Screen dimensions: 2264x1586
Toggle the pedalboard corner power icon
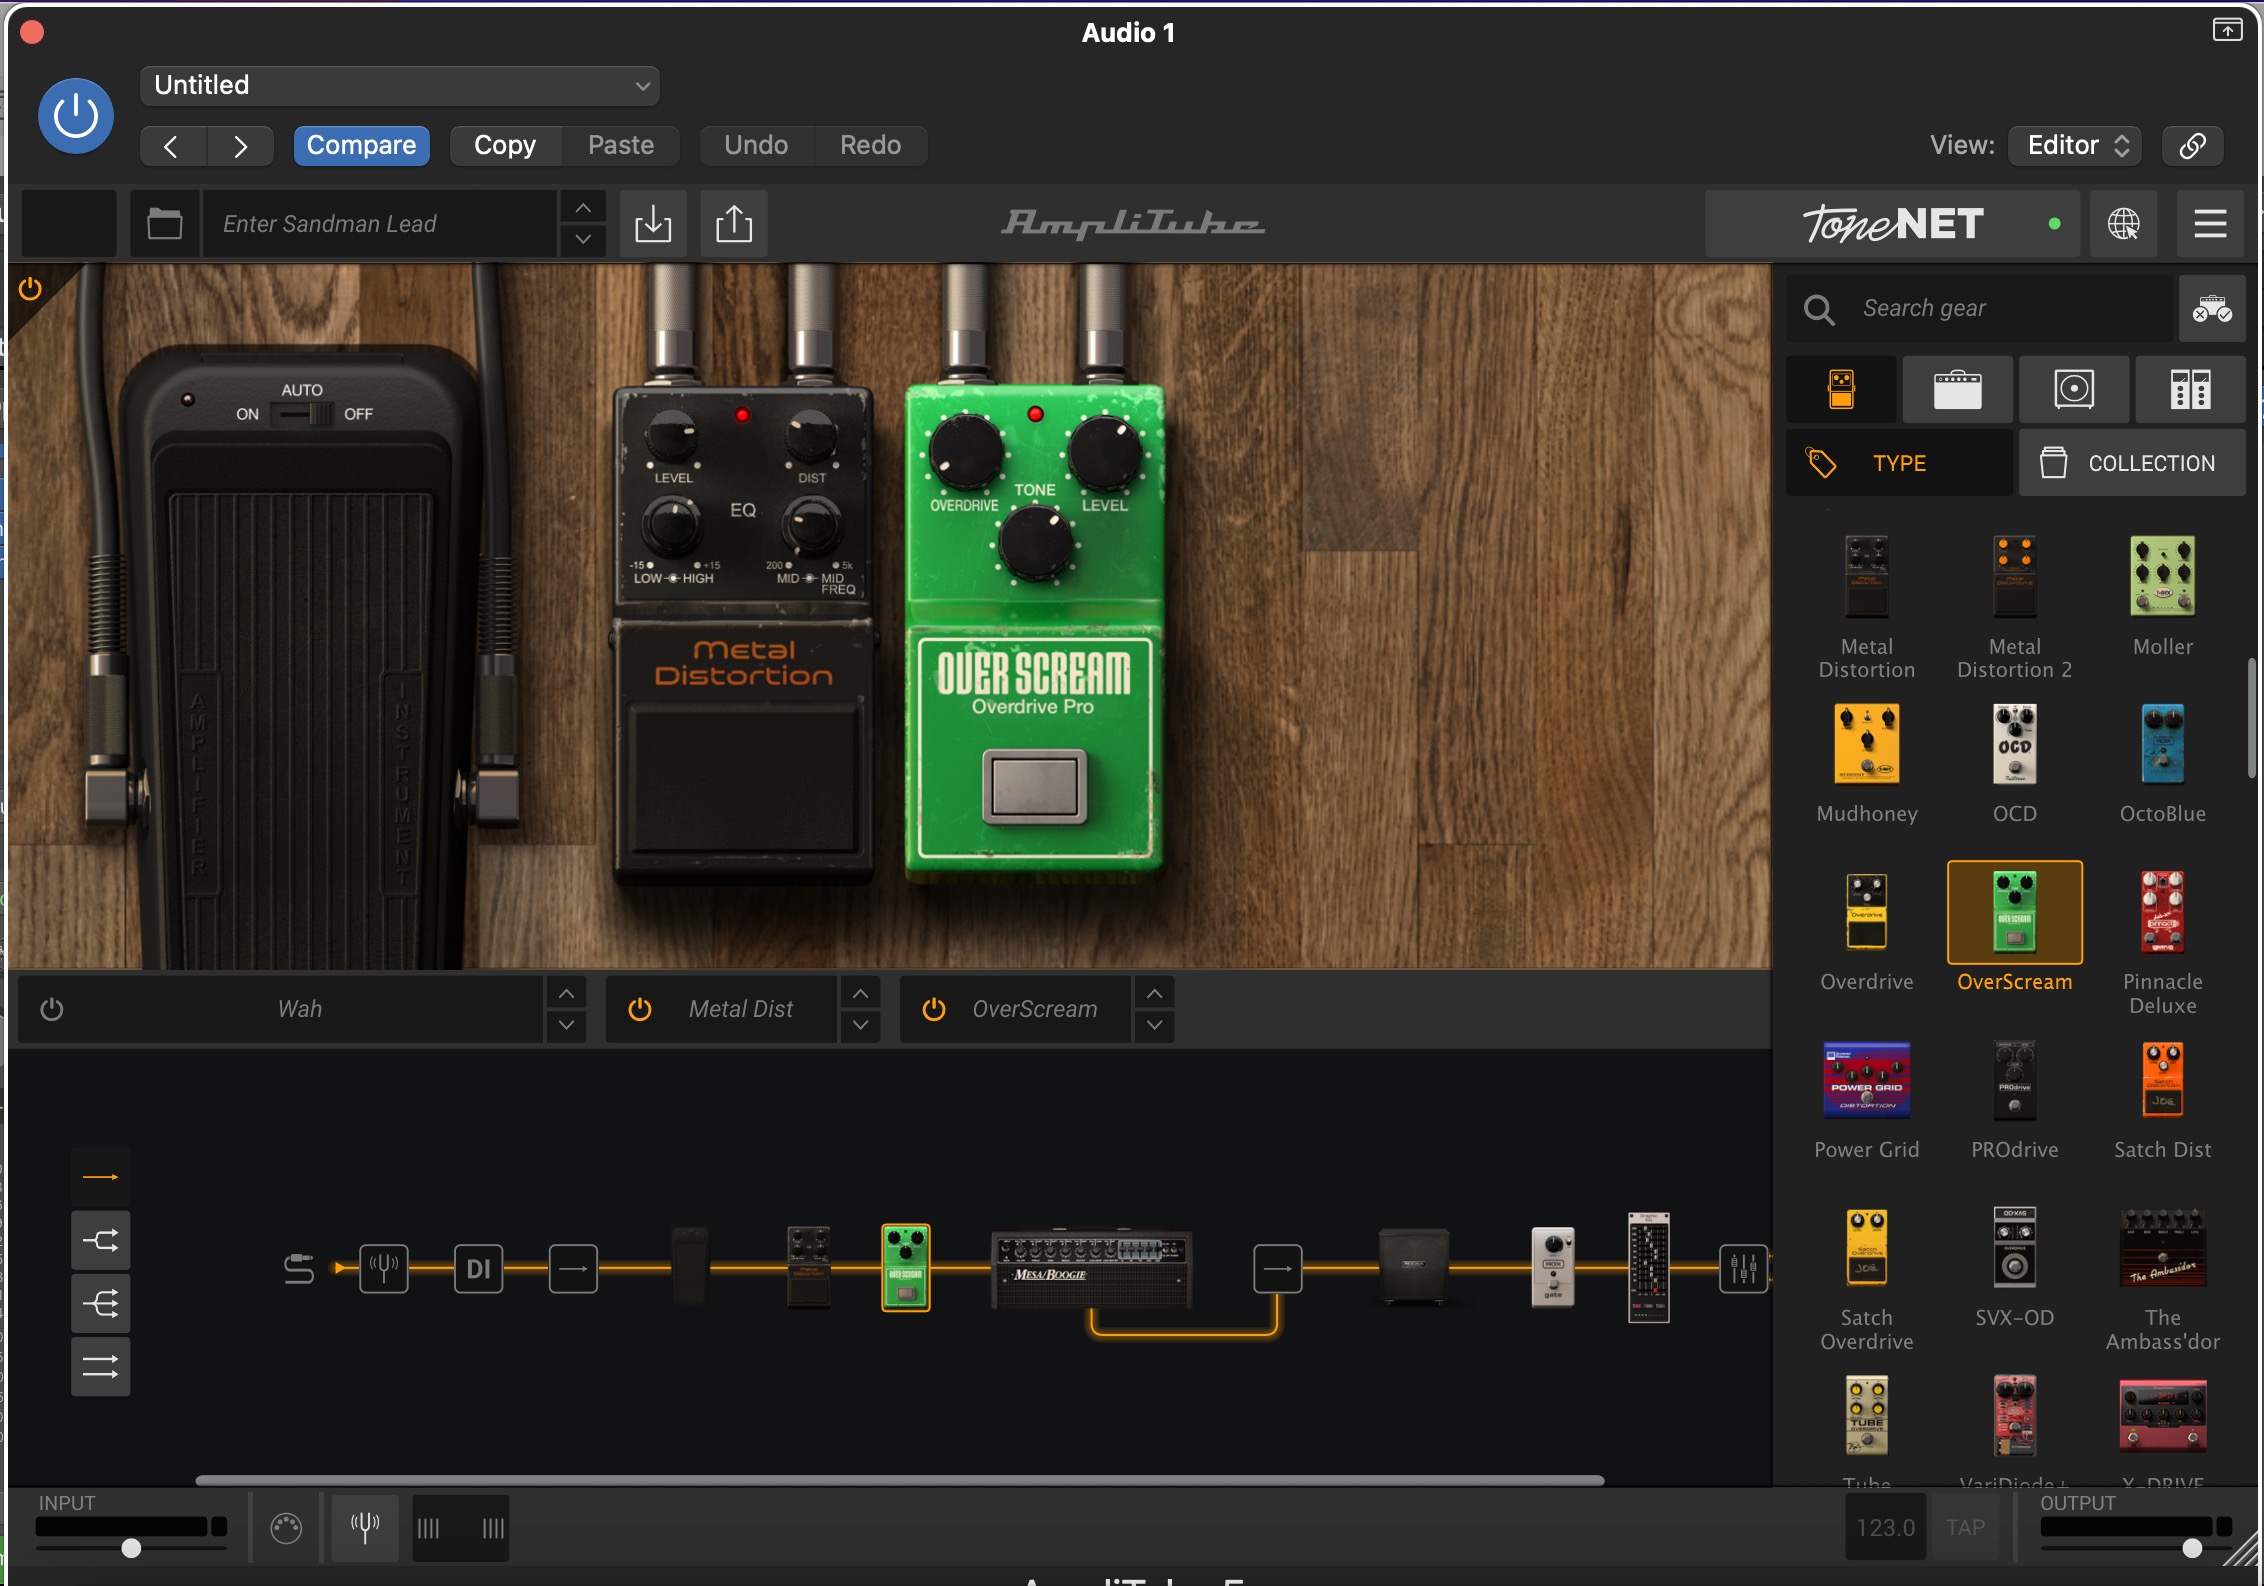coord(30,289)
